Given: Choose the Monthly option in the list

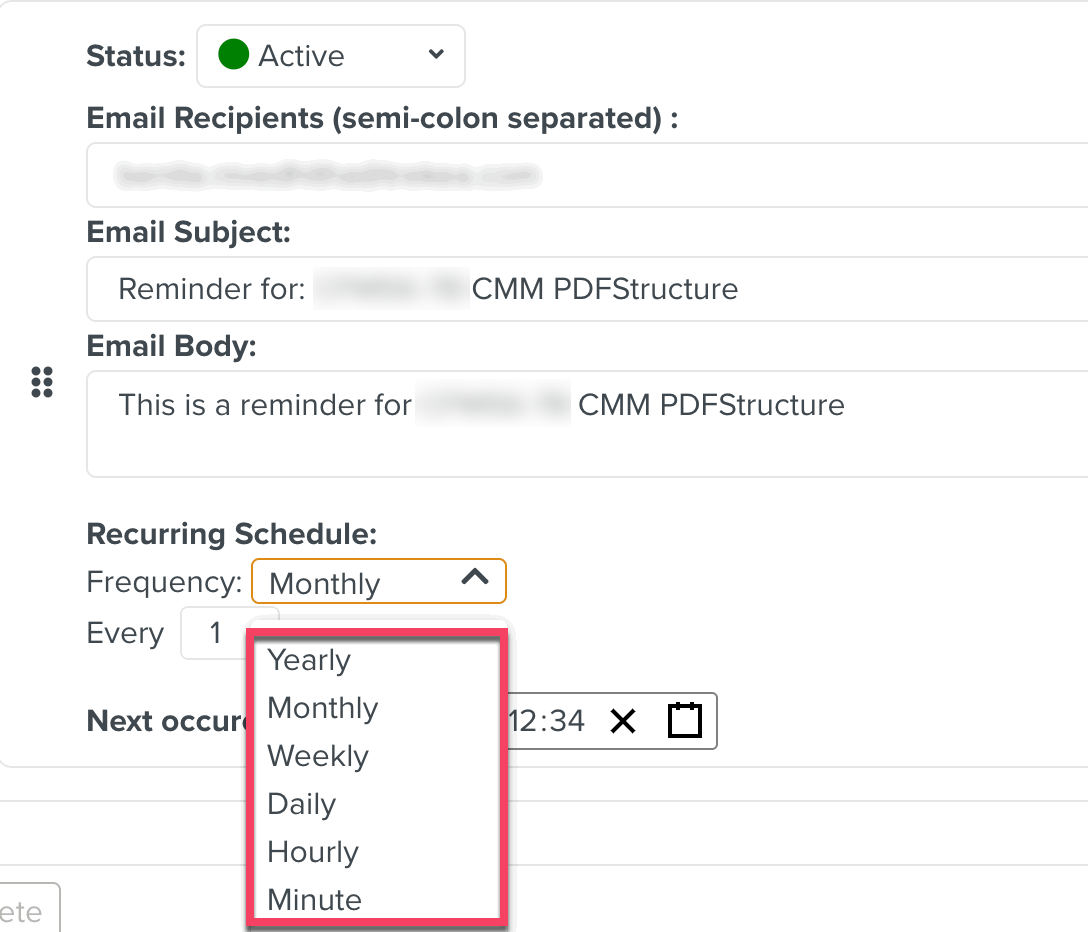Looking at the screenshot, I should click(x=323, y=708).
